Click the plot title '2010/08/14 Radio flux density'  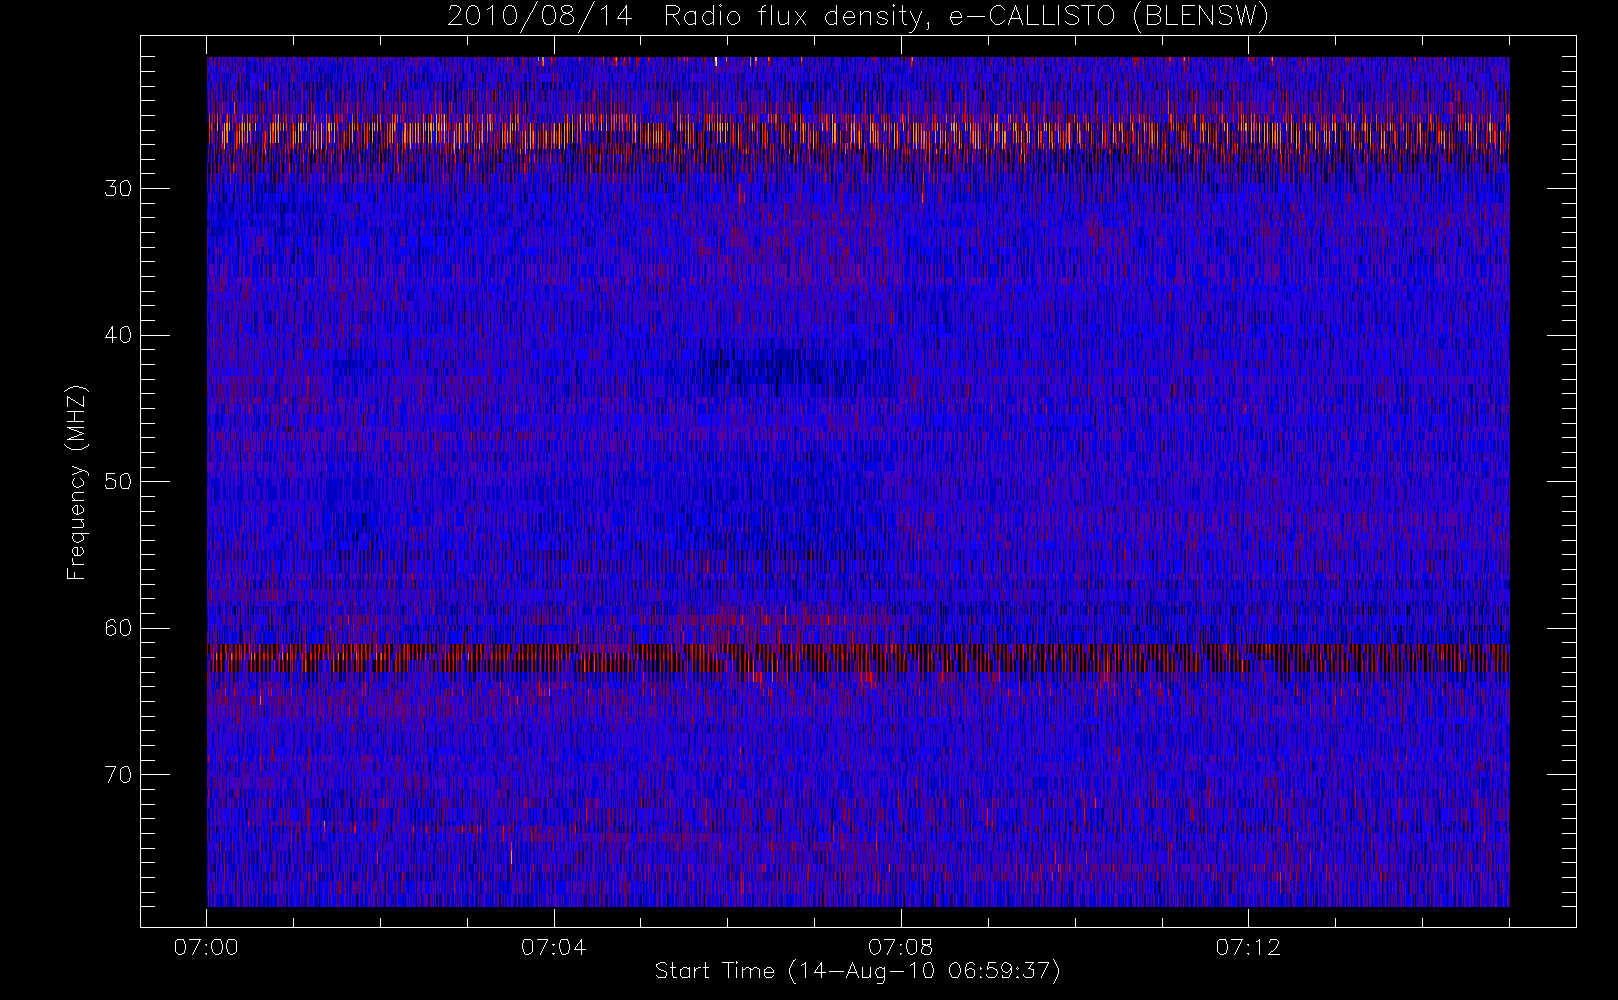[x=686, y=17]
